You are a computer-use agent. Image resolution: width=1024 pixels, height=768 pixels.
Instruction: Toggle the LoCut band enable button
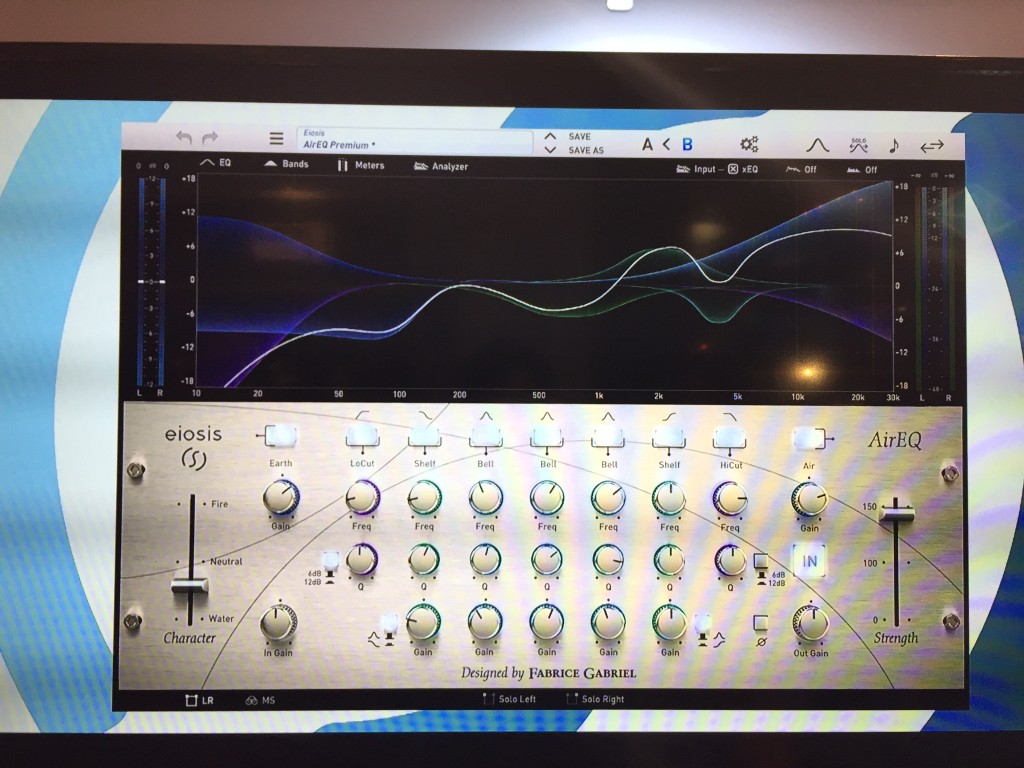click(x=362, y=436)
